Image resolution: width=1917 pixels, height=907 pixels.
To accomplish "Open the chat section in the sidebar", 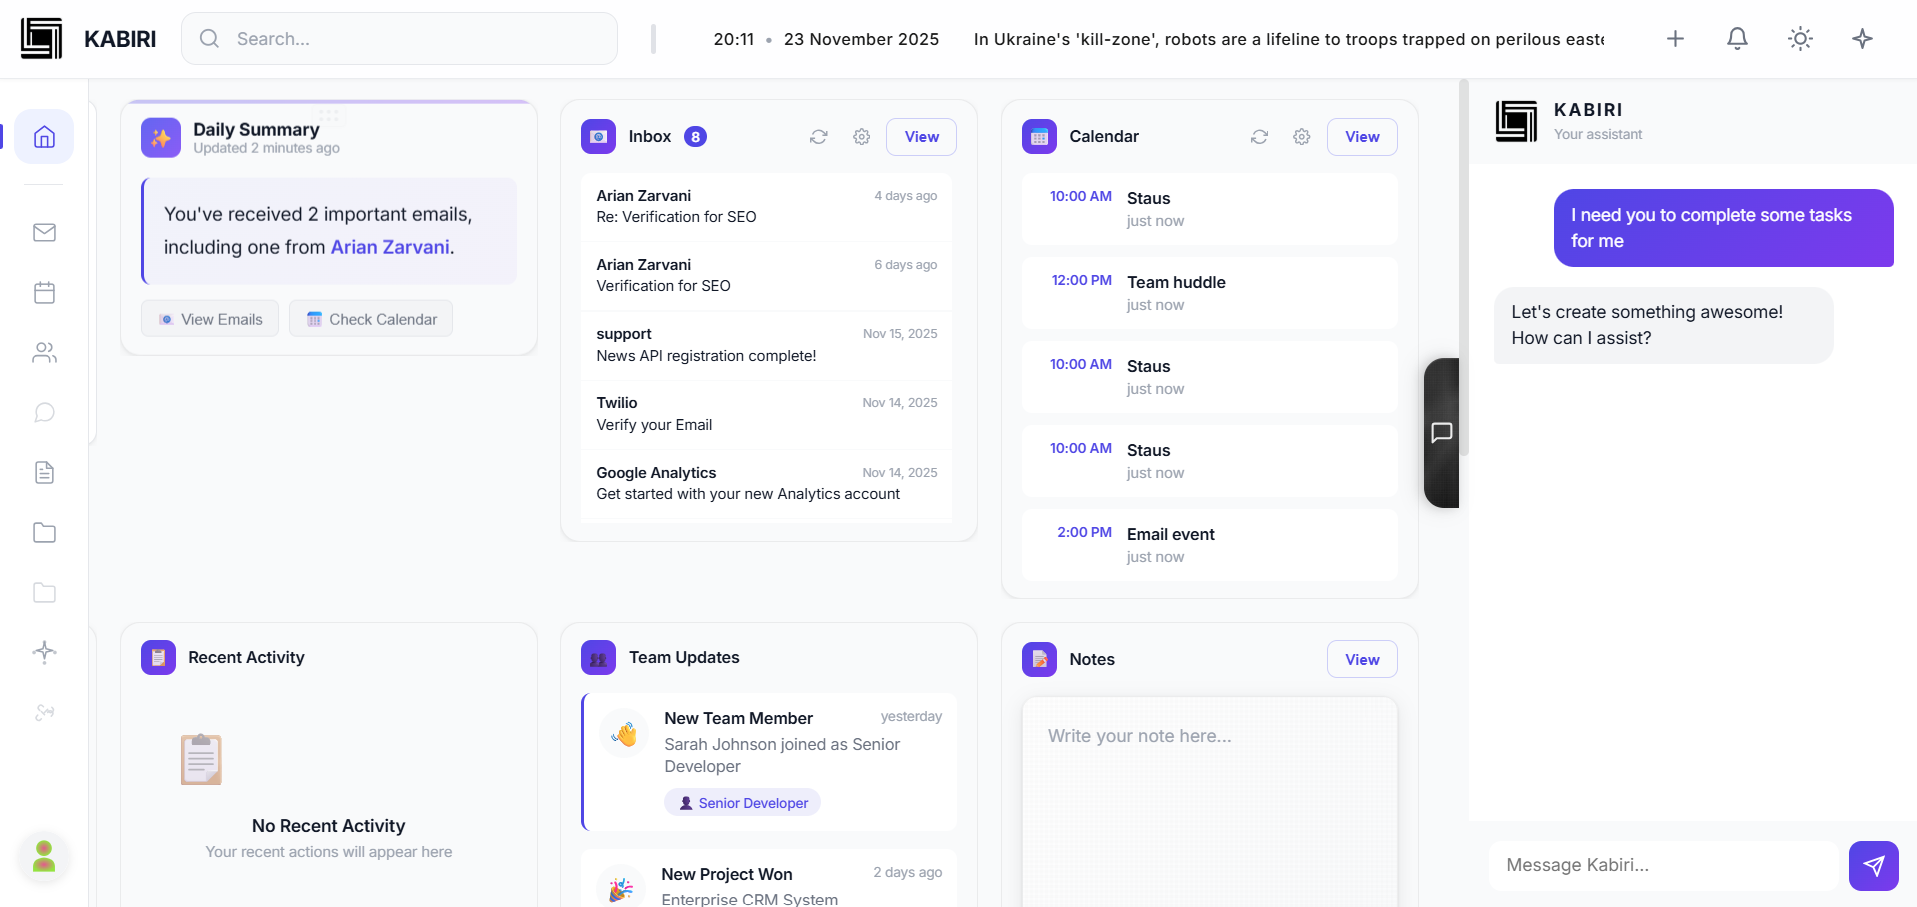I will click(44, 412).
